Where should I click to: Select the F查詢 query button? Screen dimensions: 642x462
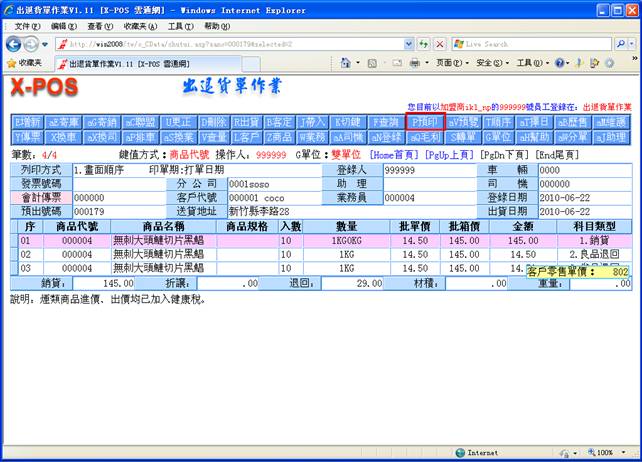[x=385, y=121]
